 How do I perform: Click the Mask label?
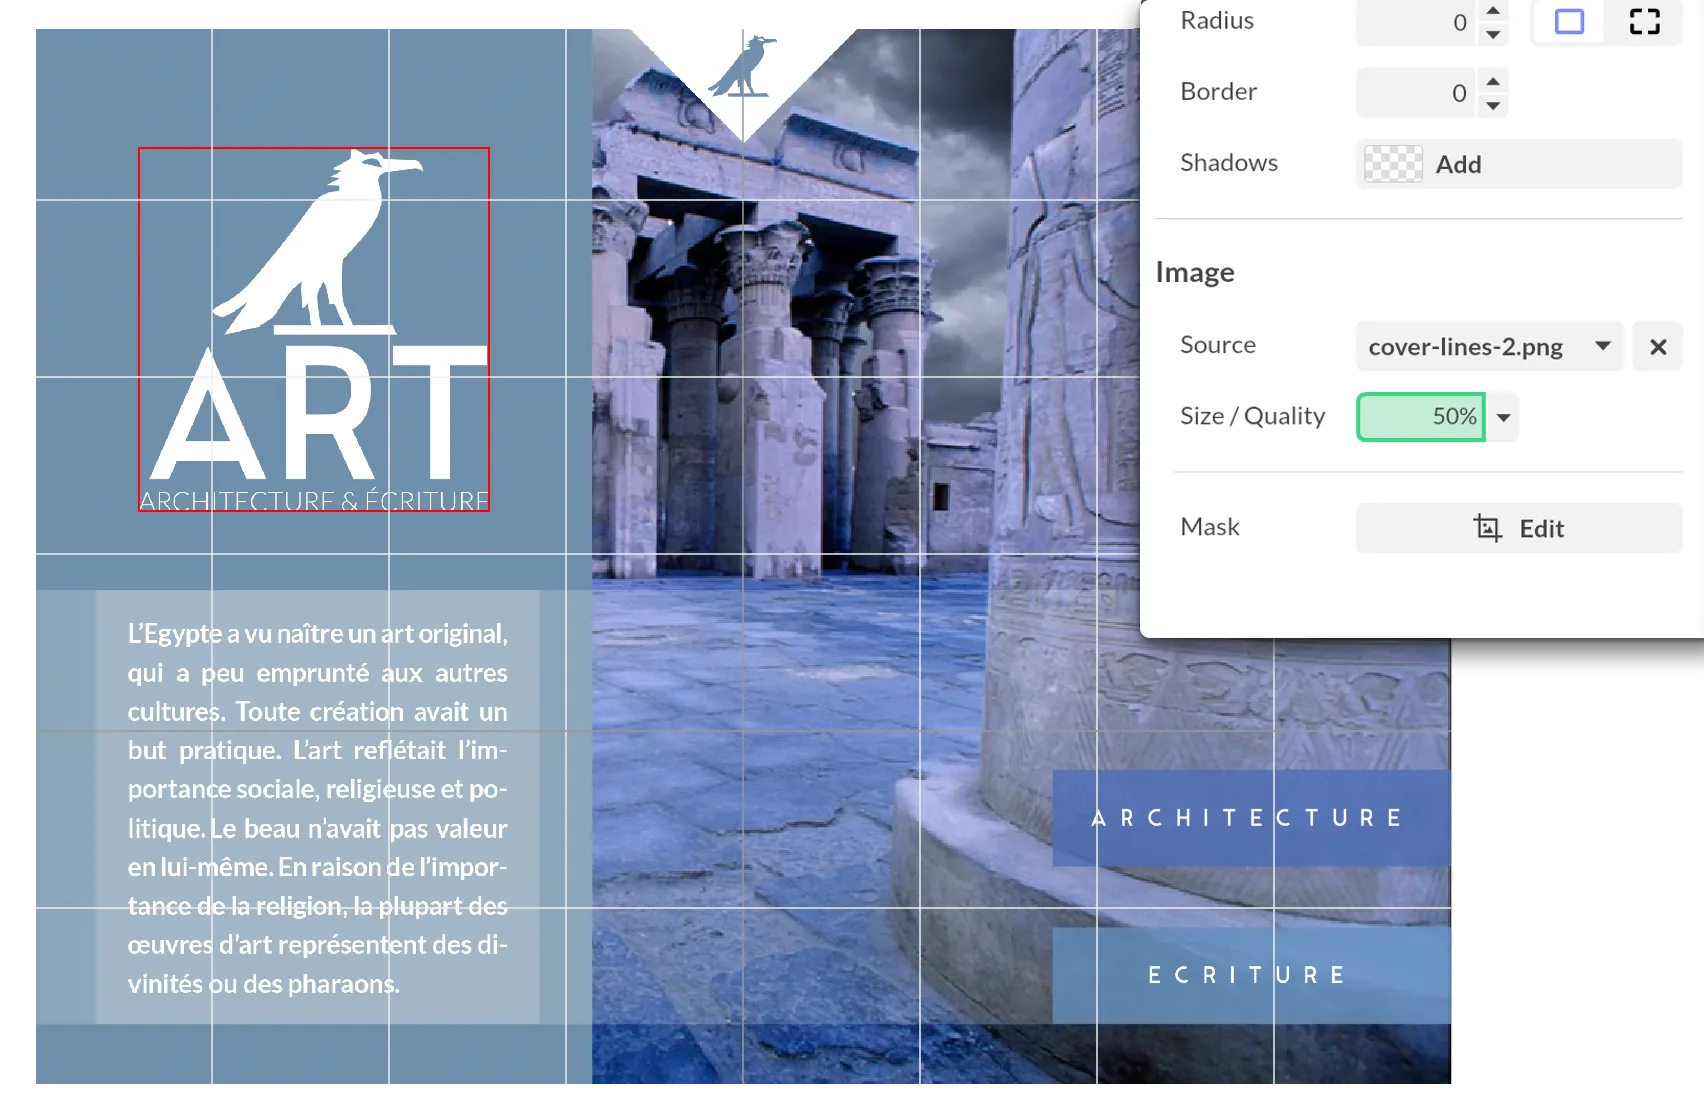[1209, 527]
